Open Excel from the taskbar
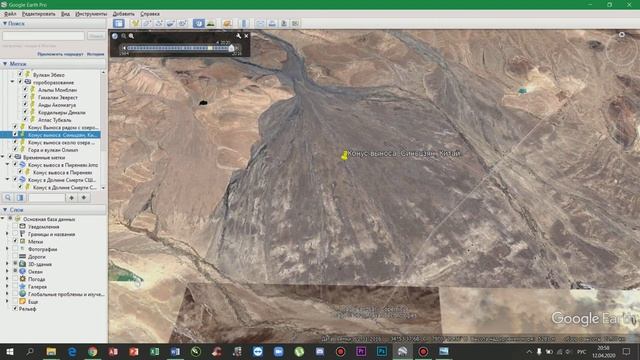This screenshot has width=640, height=360. click(x=155, y=351)
